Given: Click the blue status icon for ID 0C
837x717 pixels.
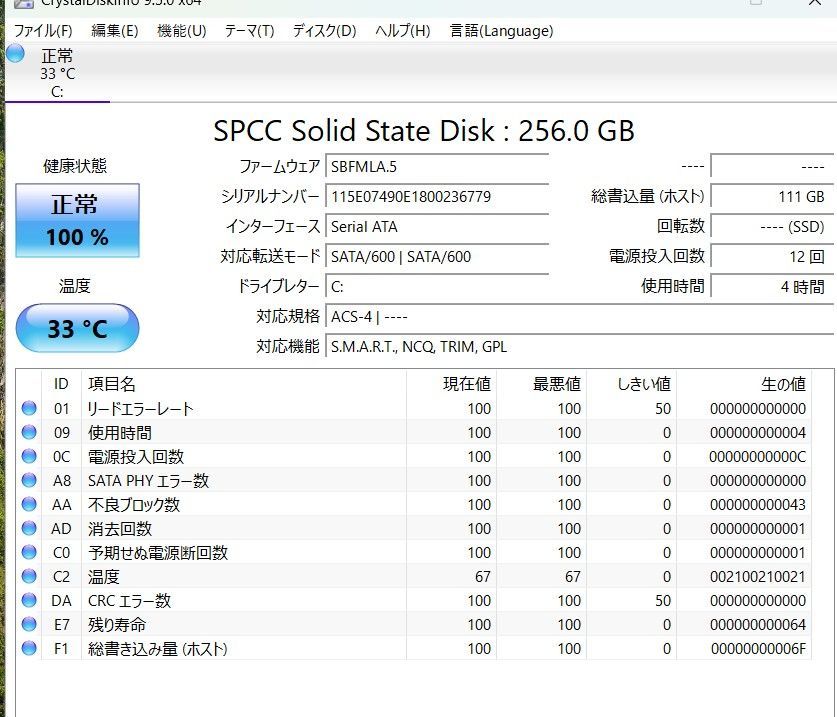Looking at the screenshot, I should (x=29, y=456).
